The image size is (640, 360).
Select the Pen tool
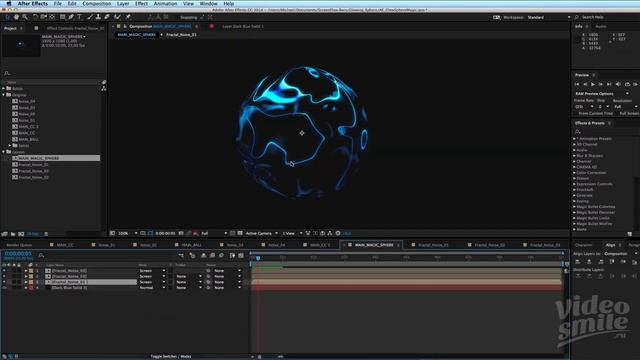point(71,17)
